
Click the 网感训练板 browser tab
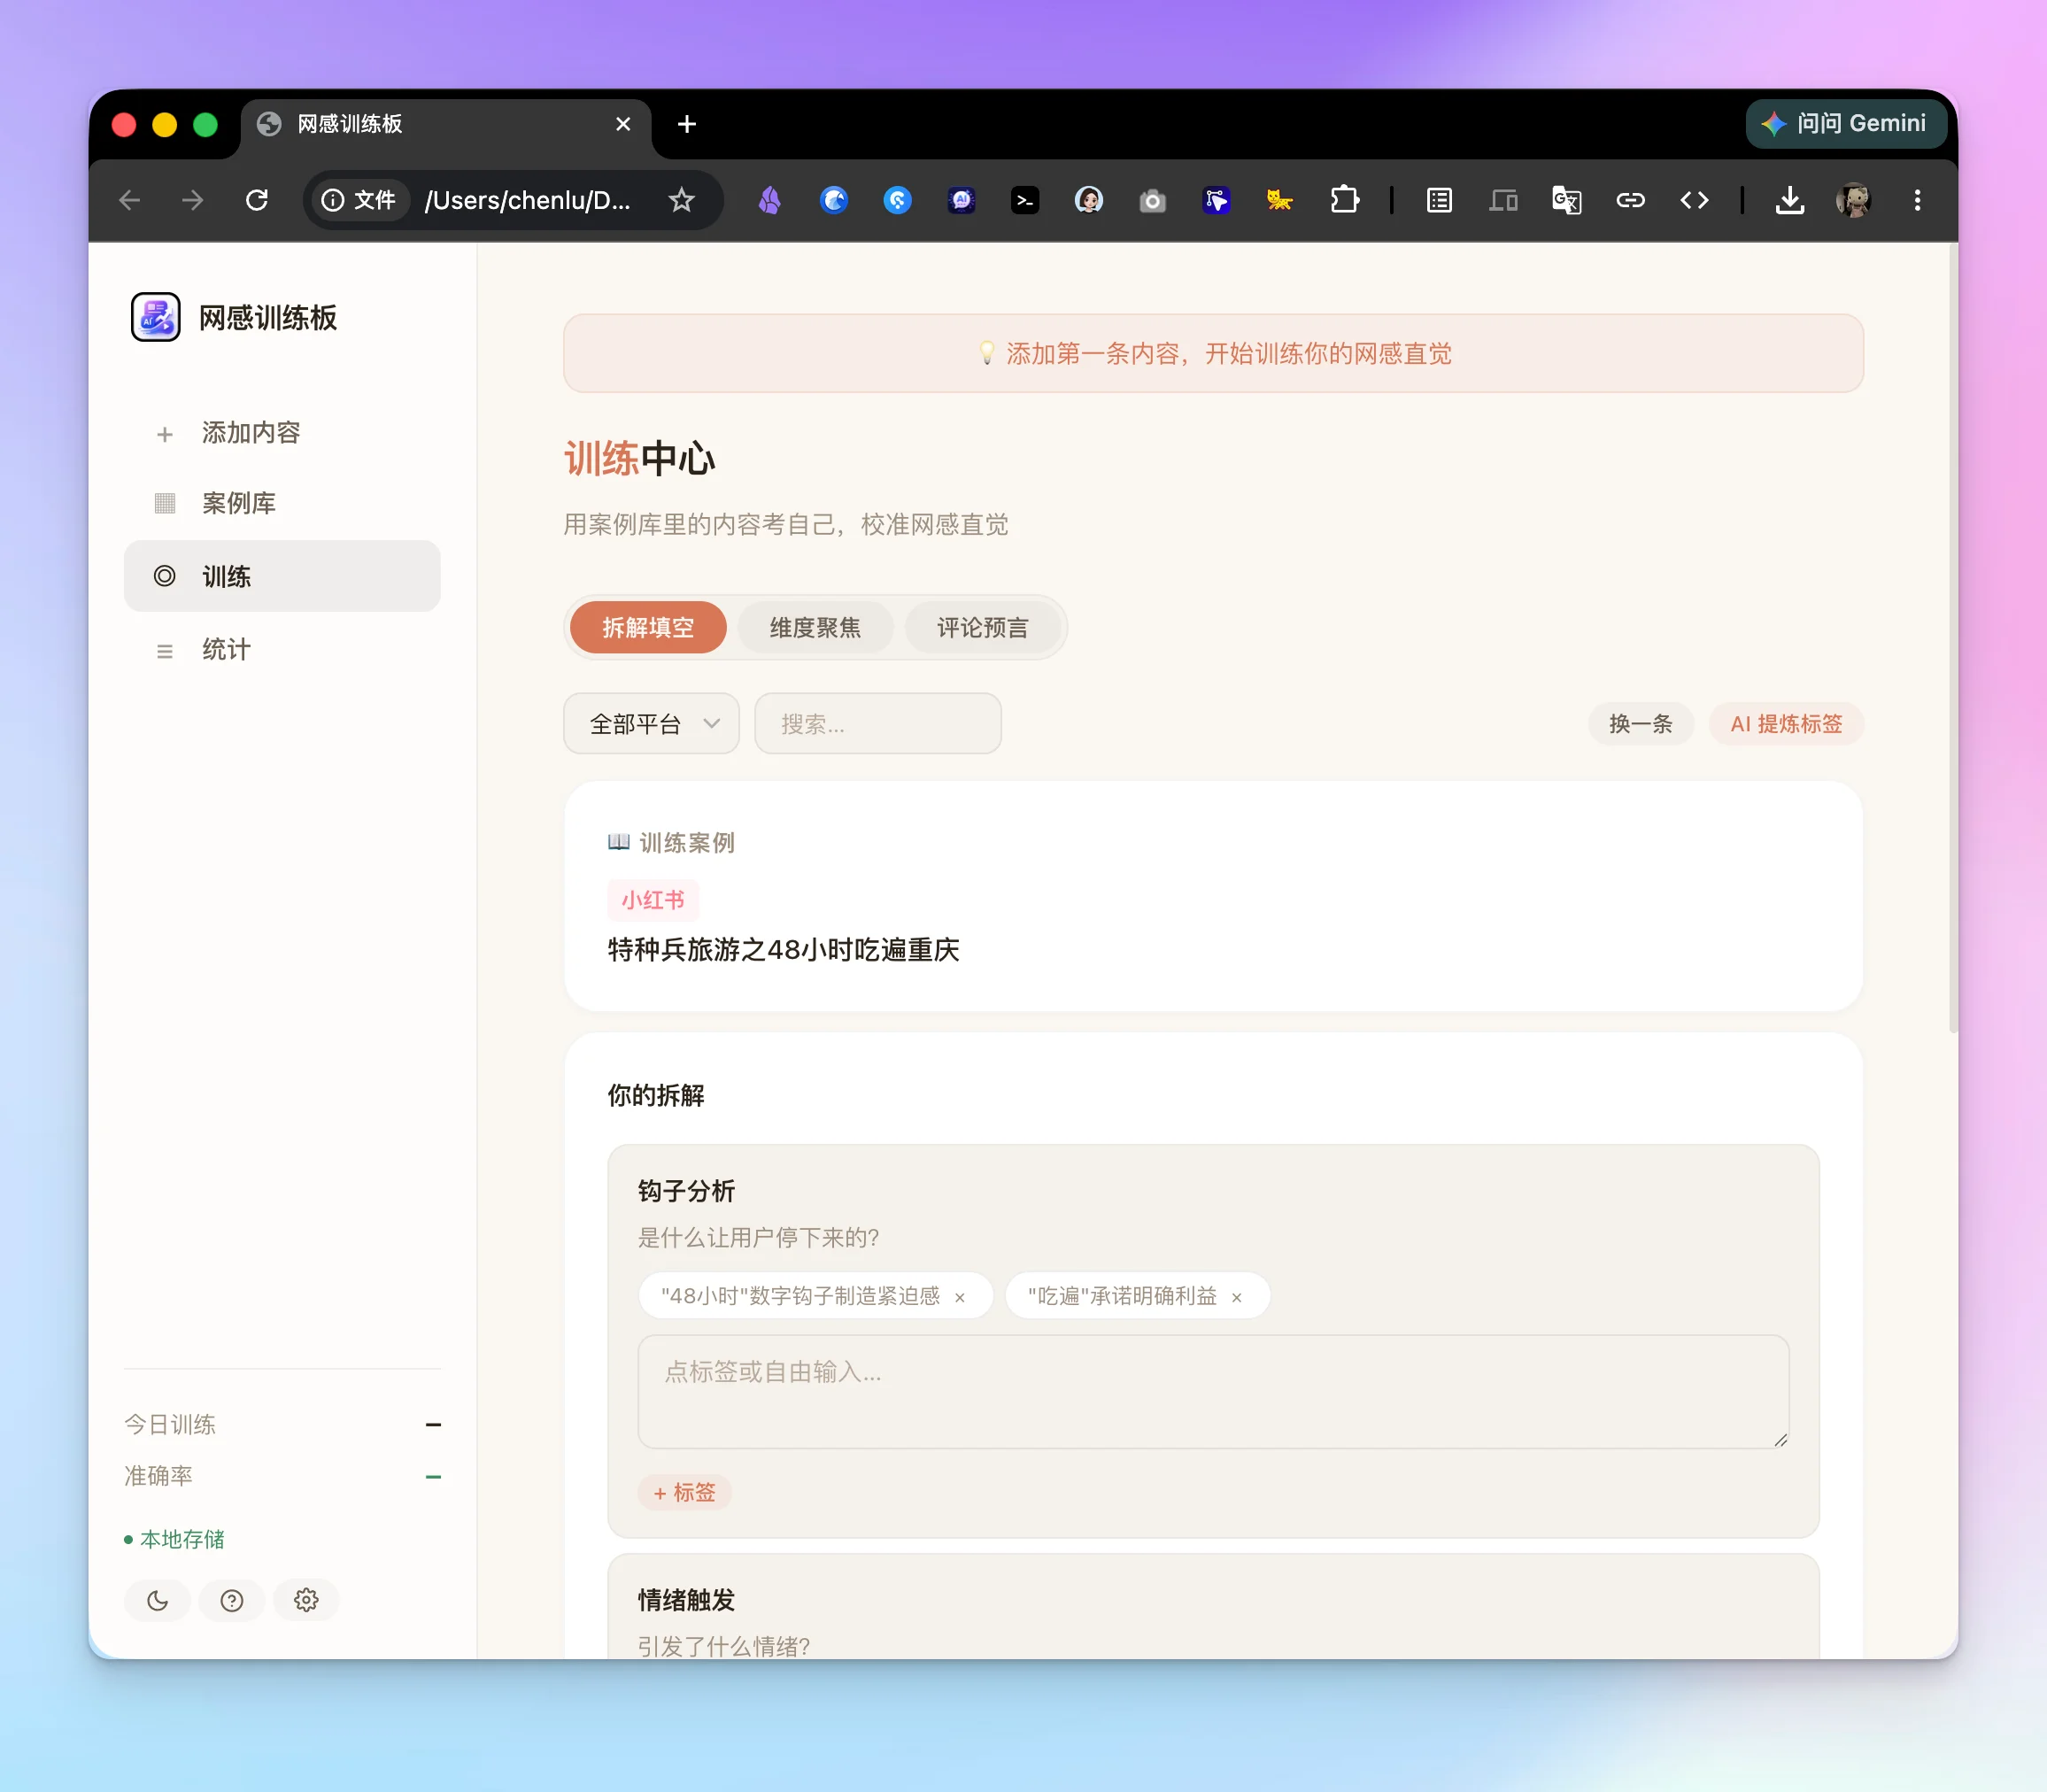(446, 124)
